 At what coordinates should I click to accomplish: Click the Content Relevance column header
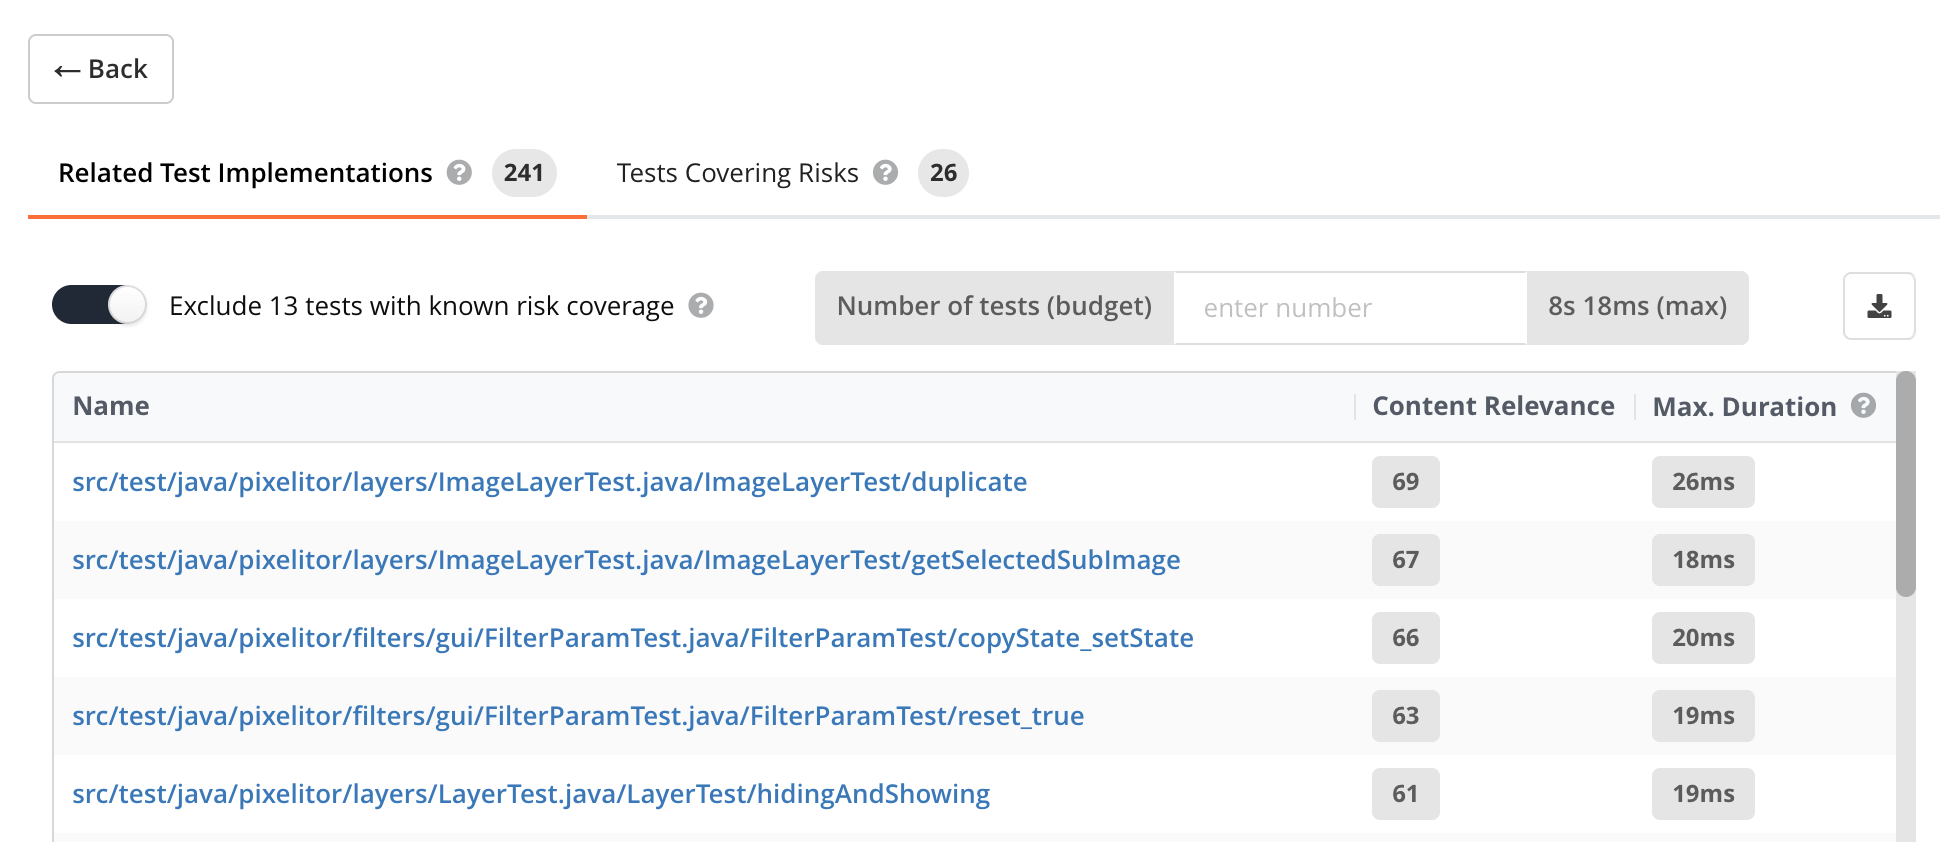pos(1493,406)
